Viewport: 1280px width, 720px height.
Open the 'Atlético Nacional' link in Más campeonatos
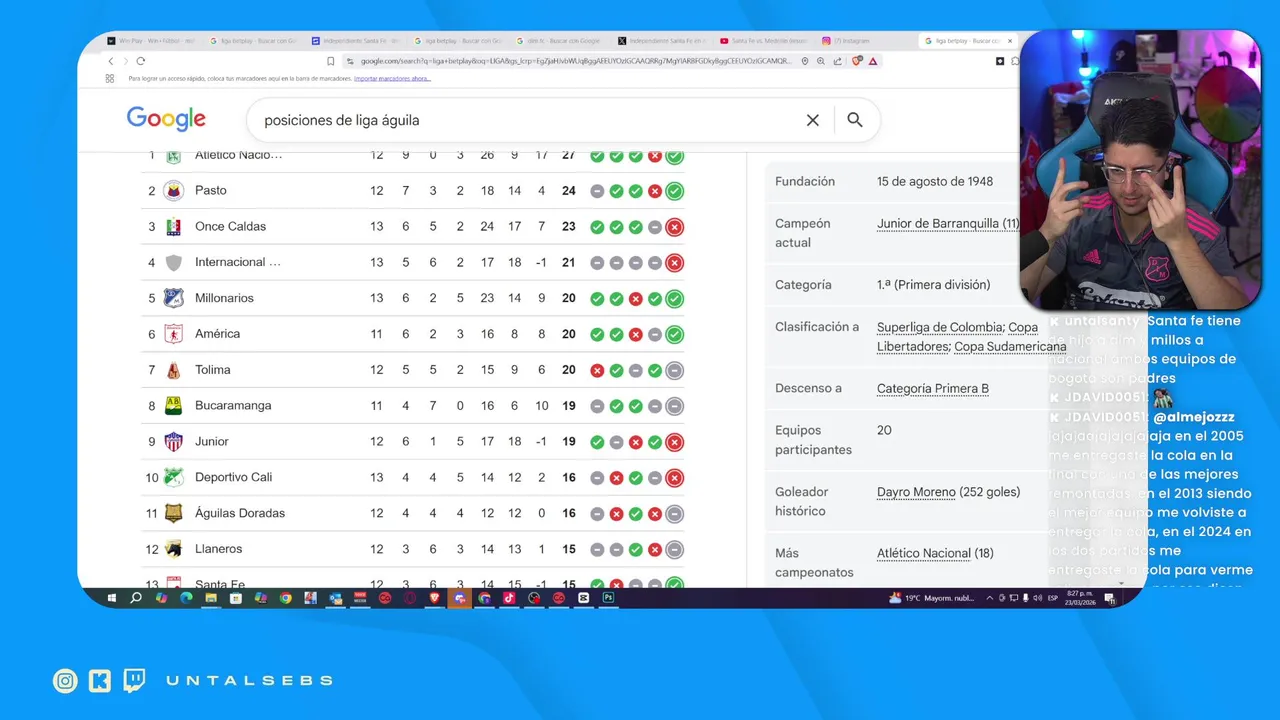[x=924, y=553]
